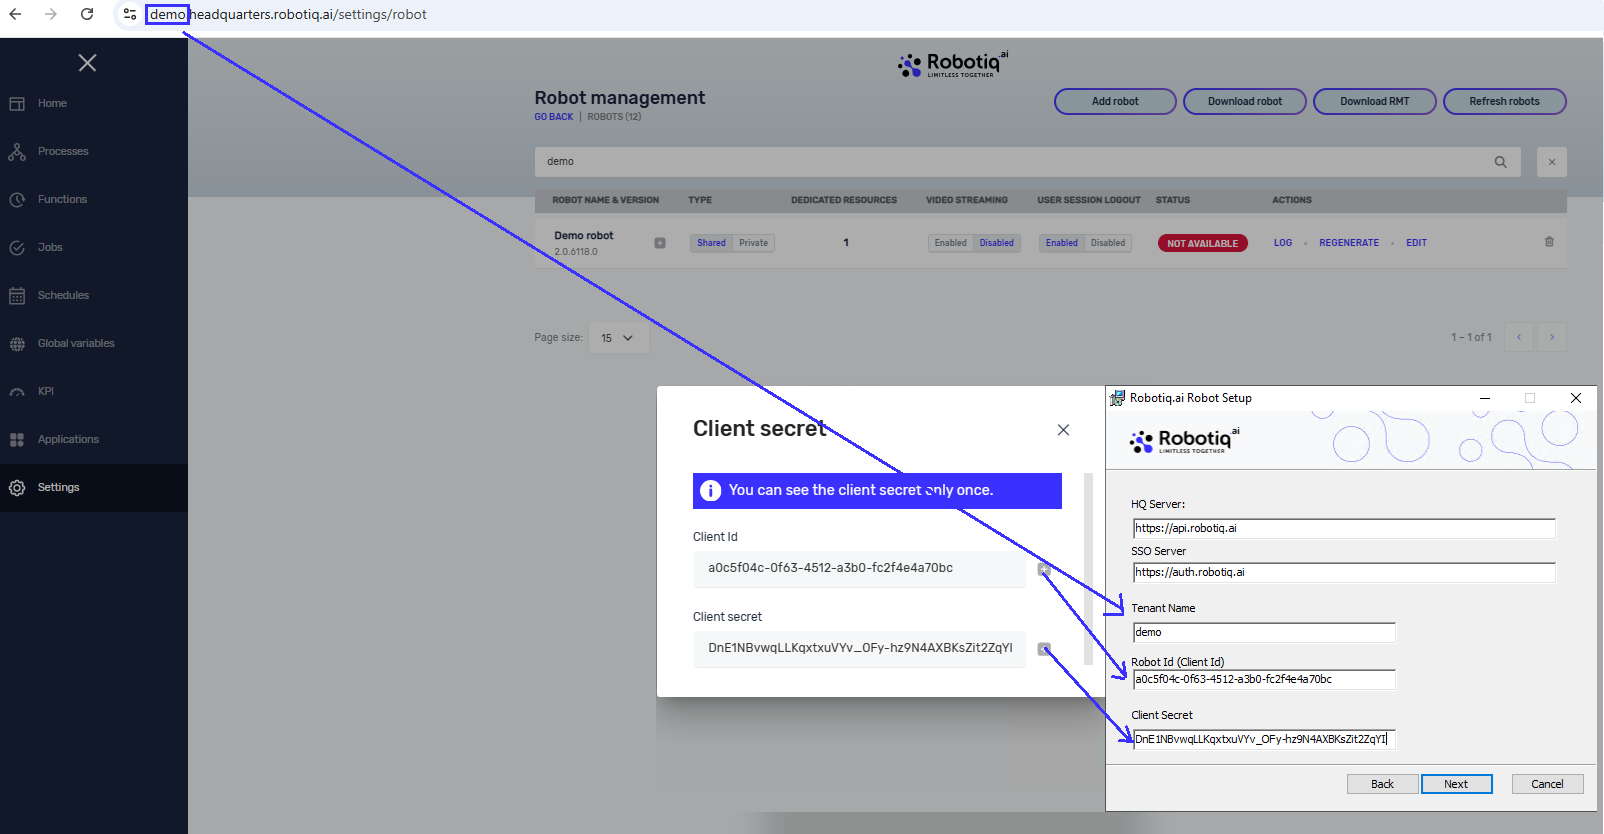Click the ROBOT NAME & VERSION column header
Viewport: 1604px width, 834px height.
point(606,200)
